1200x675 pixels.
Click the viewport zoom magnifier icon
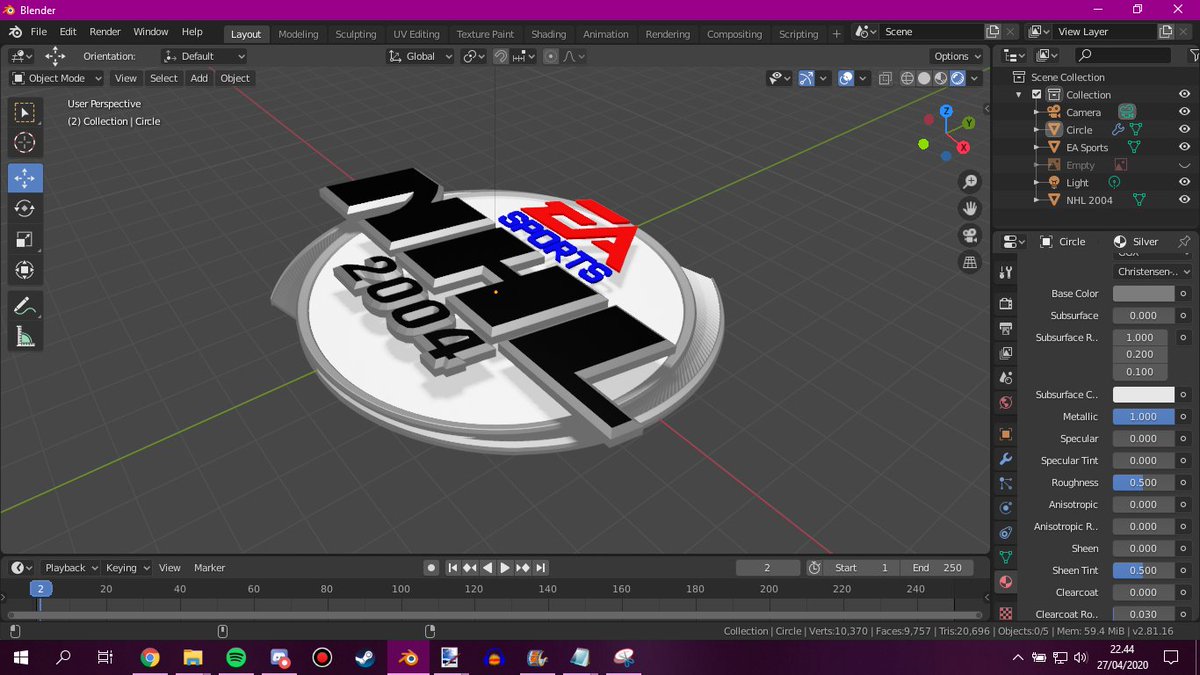[969, 182]
